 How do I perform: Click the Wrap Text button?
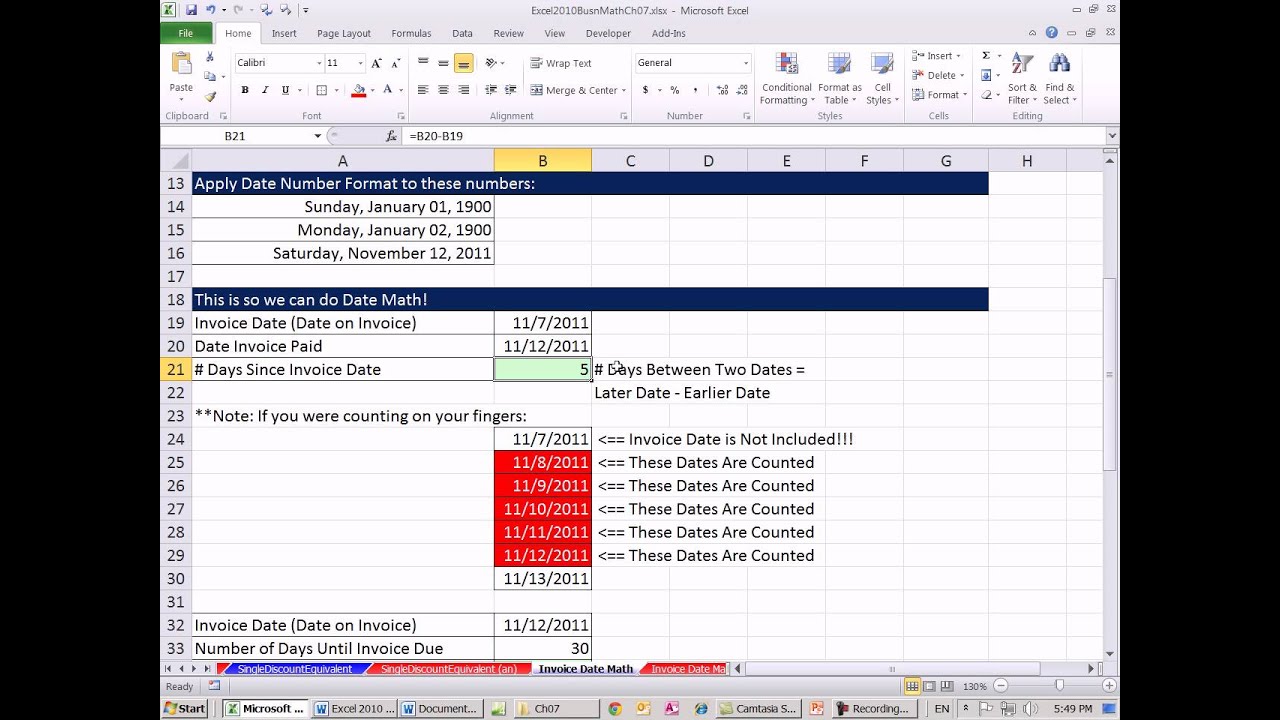[561, 63]
